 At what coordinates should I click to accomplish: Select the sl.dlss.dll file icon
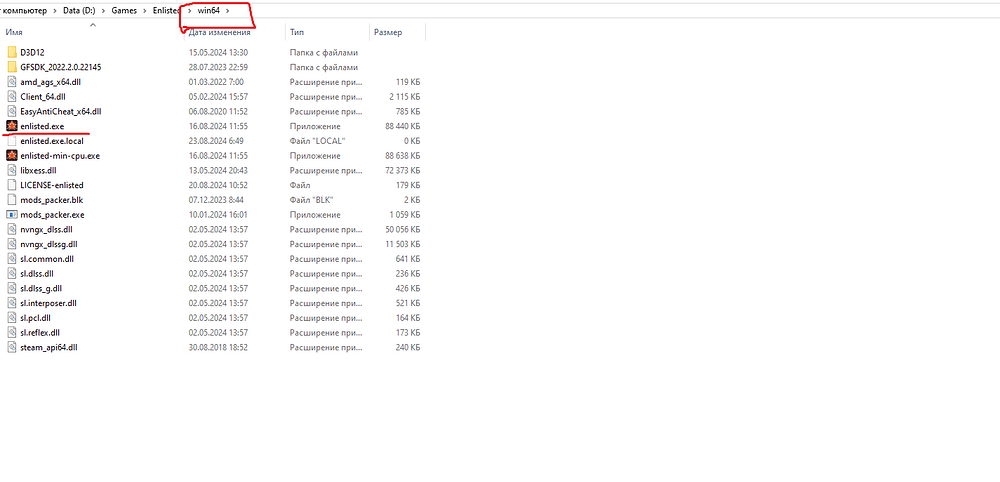tap(12, 274)
